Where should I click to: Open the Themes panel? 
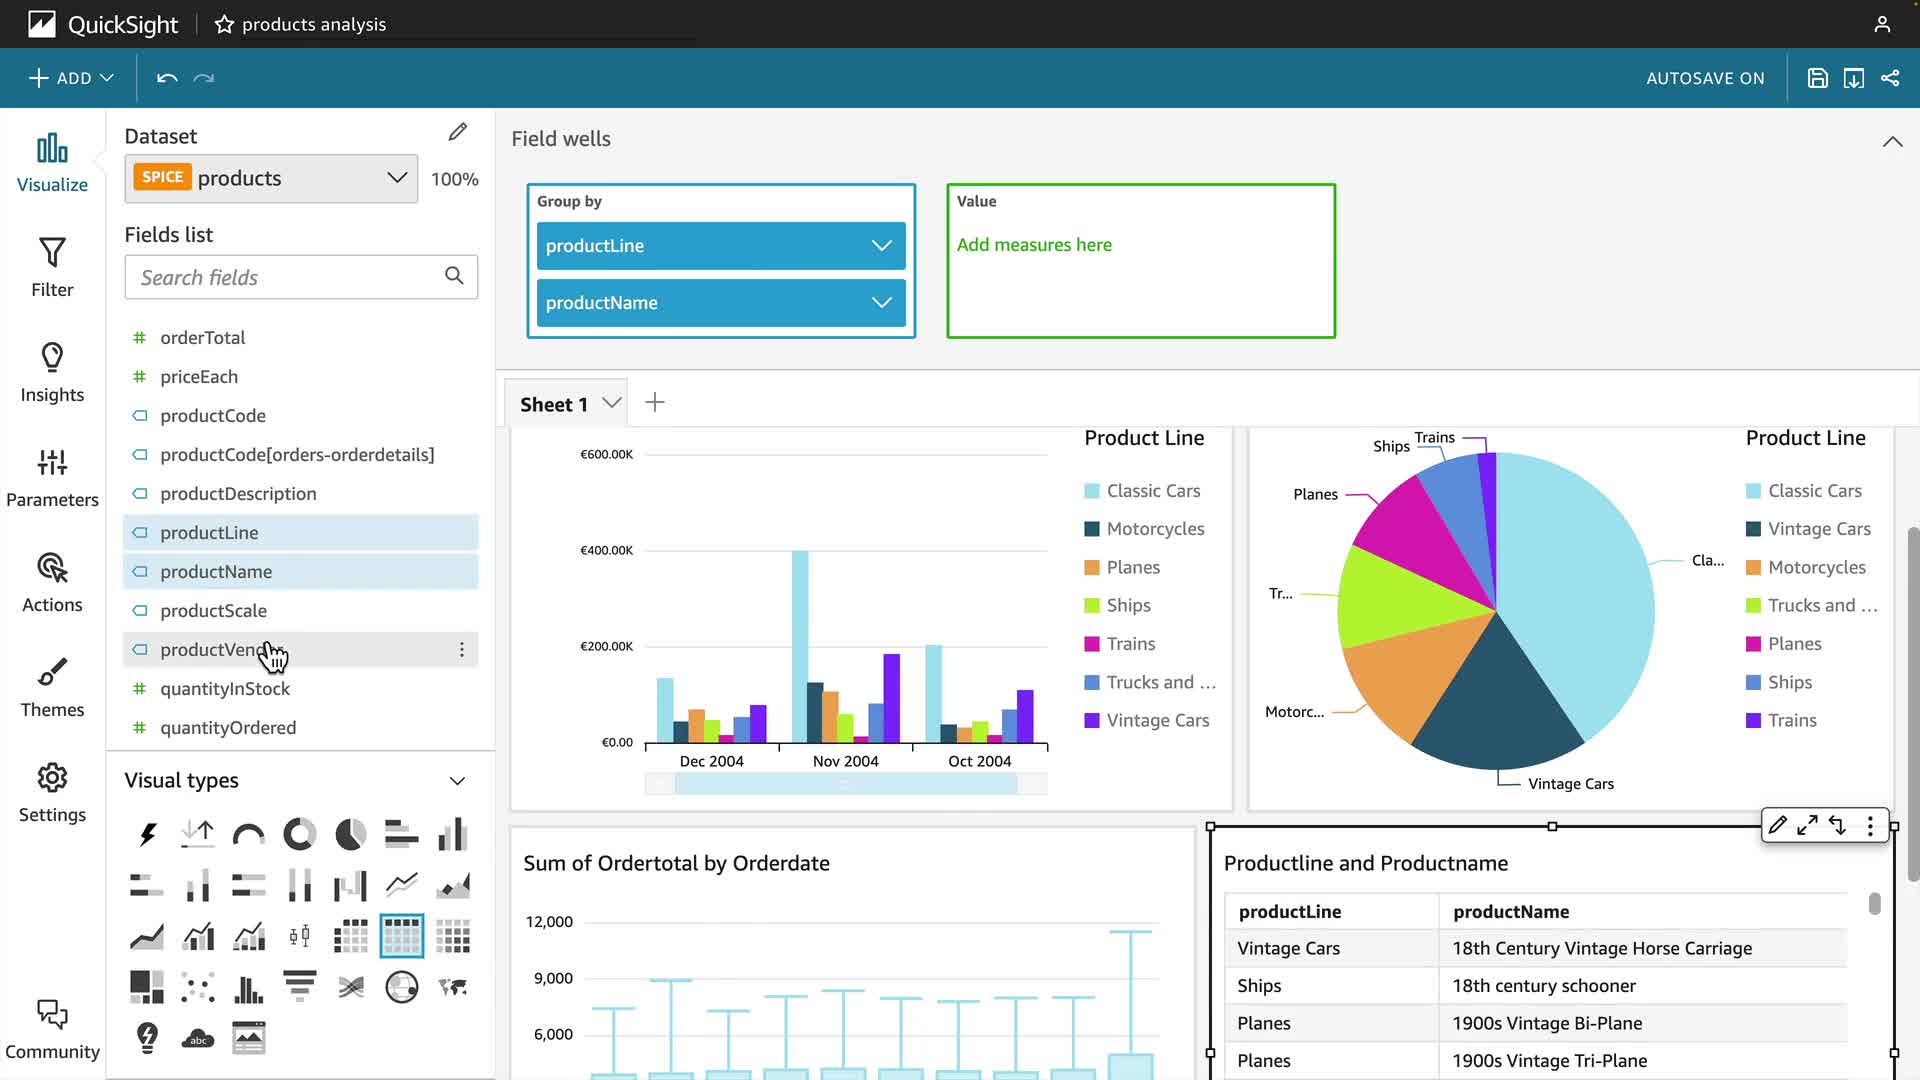coord(52,687)
